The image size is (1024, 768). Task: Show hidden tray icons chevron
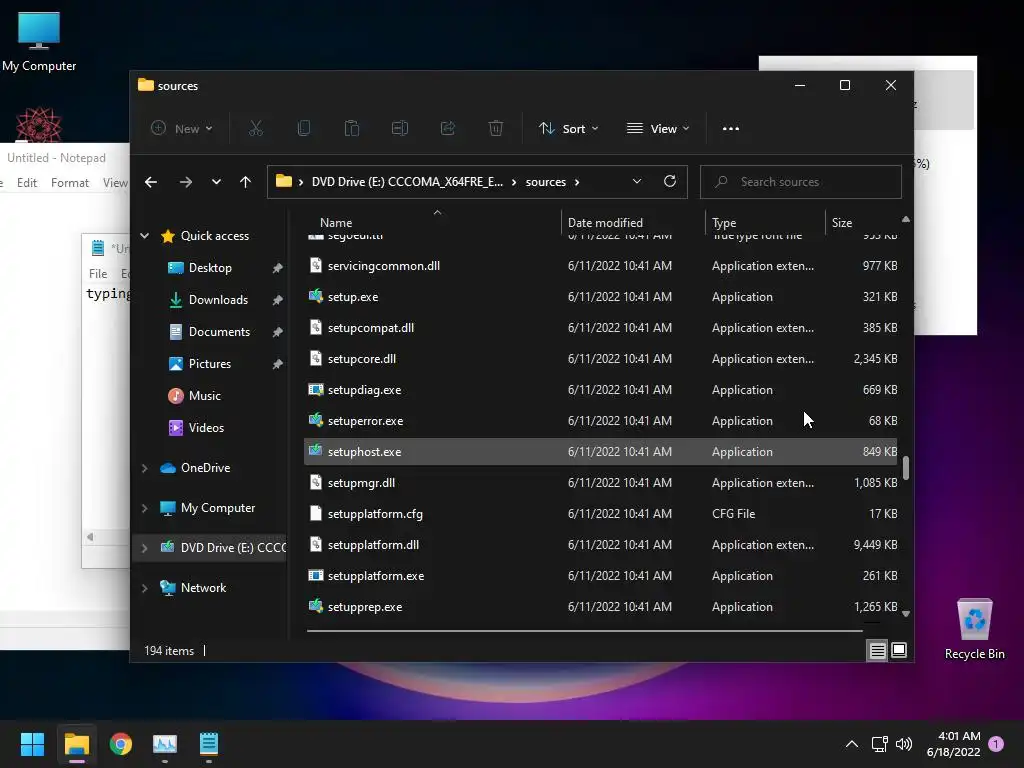[852, 744]
